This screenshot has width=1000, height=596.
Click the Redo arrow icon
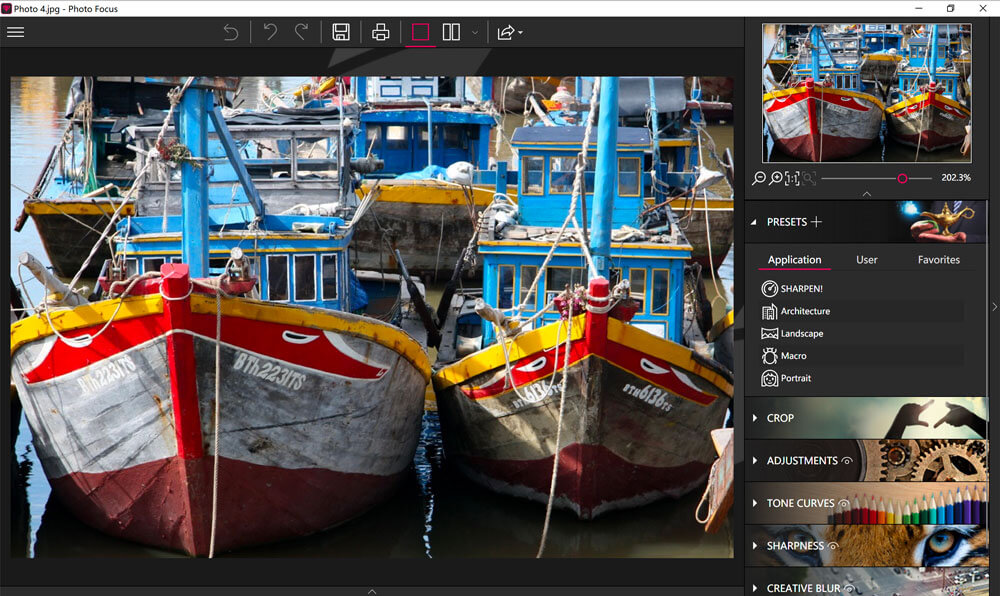point(301,31)
